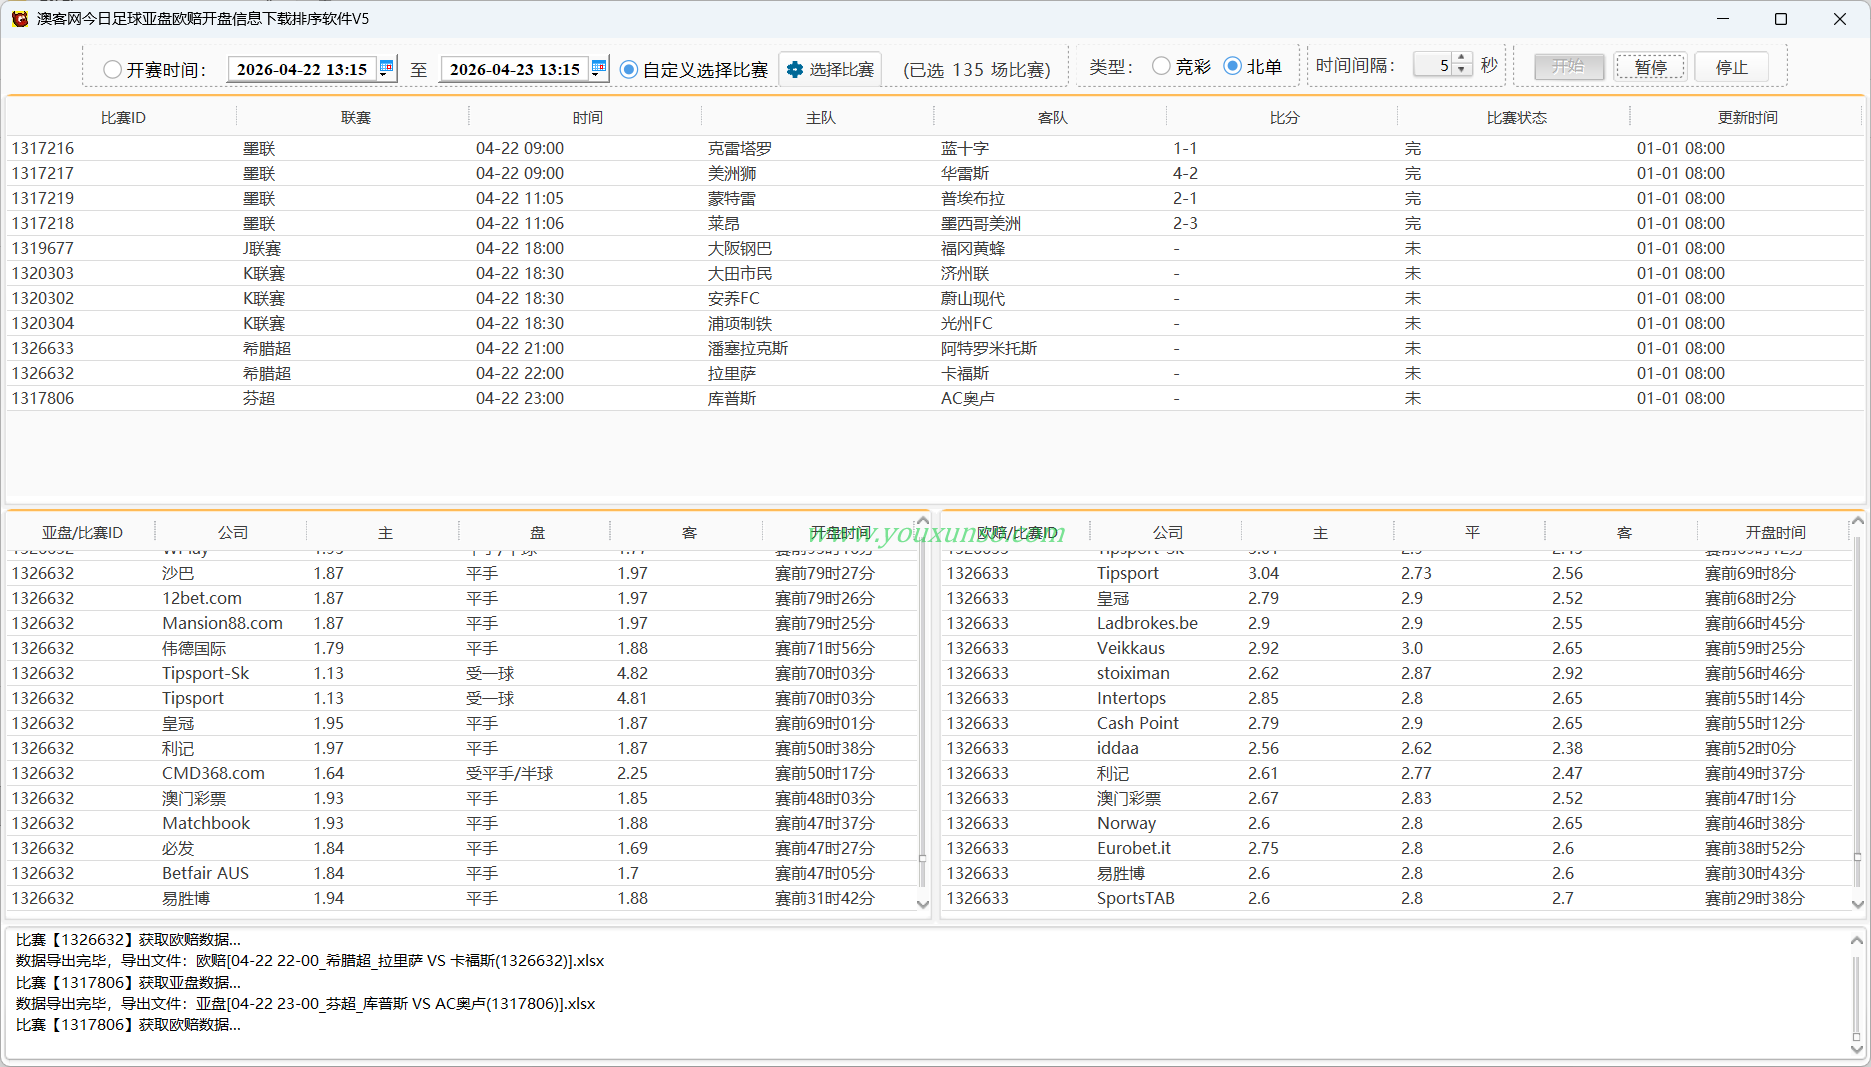
Task: Click the time interval input field
Action: point(1433,65)
